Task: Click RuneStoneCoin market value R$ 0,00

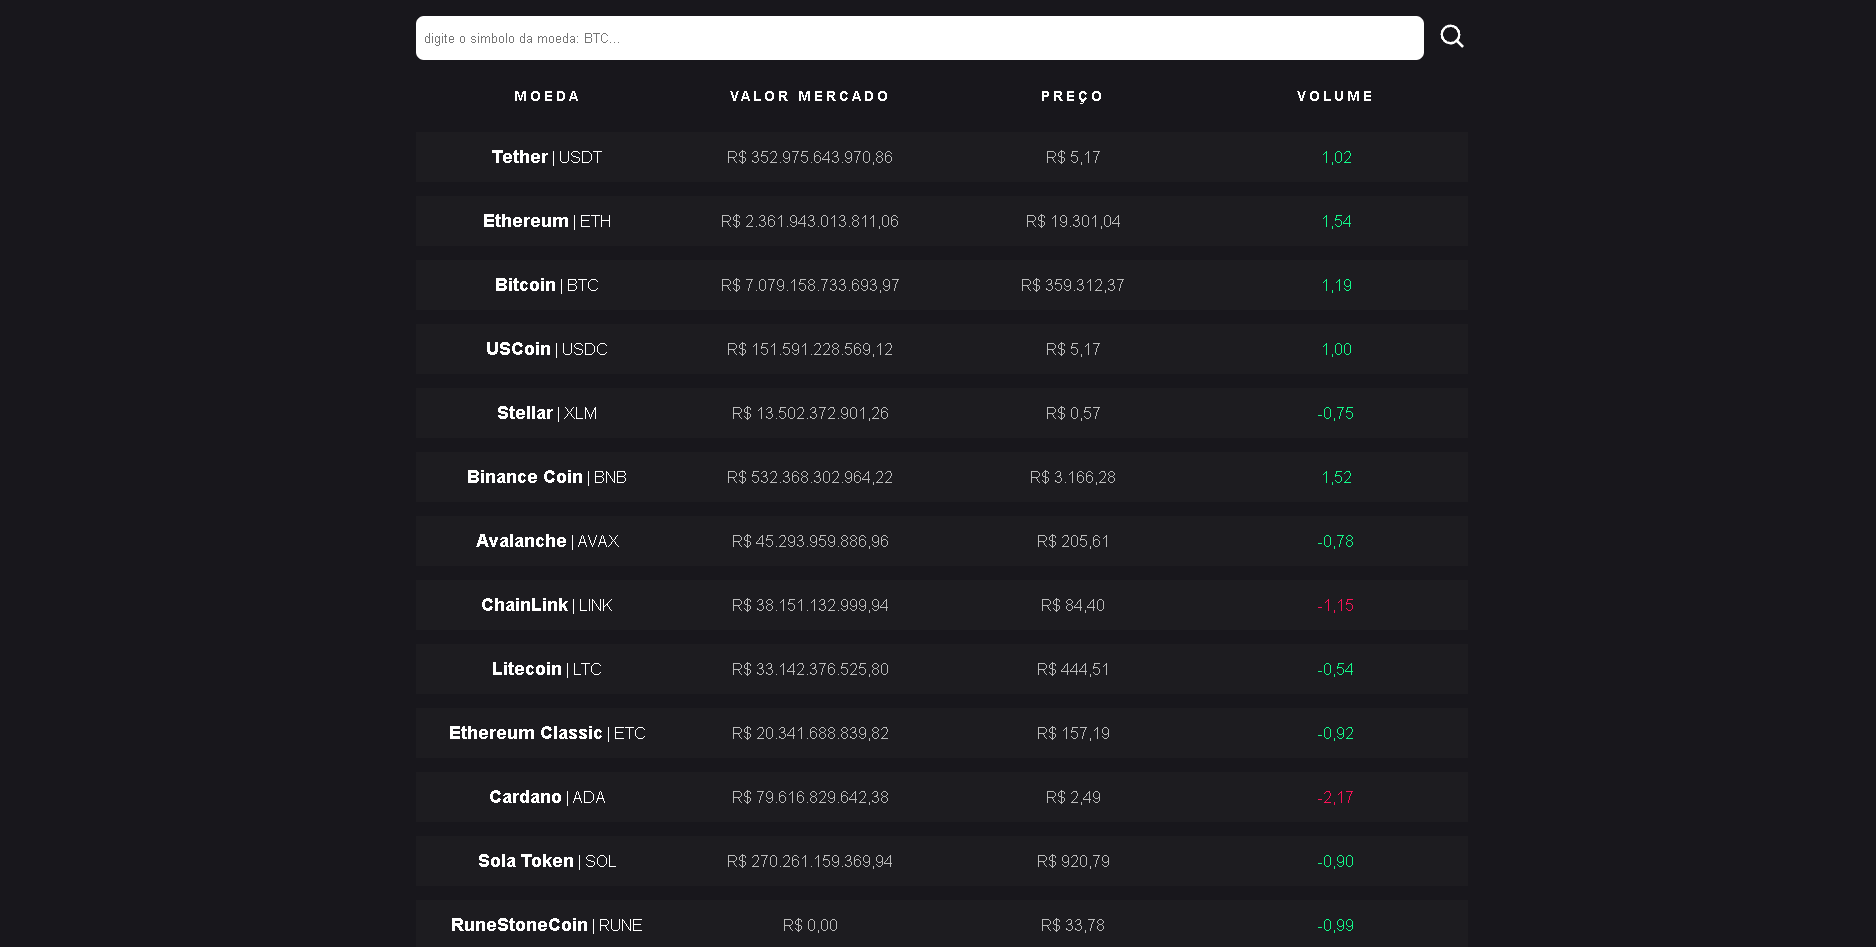Action: click(810, 925)
